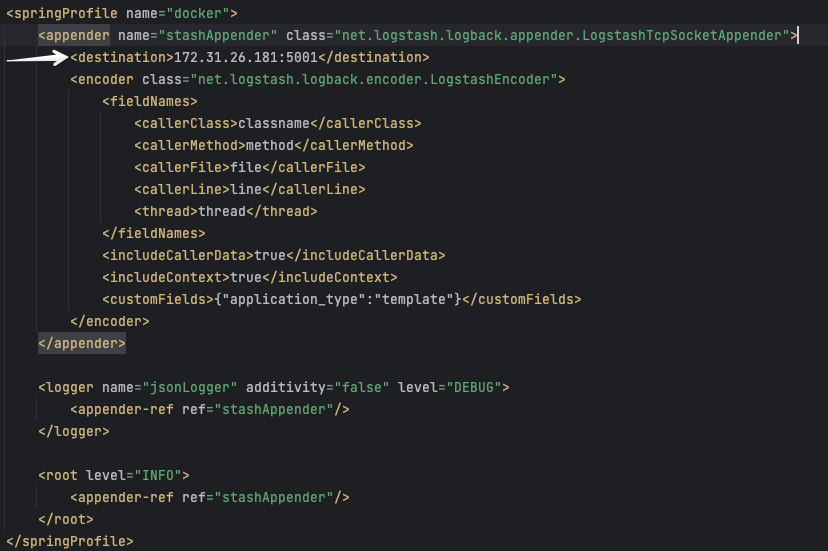Click the true value of includeCallerData
Image resolution: width=828 pixels, height=551 pixels.
click(x=270, y=255)
